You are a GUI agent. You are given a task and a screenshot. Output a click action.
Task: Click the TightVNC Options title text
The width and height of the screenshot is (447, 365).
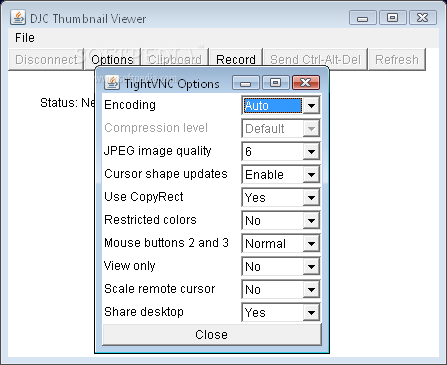point(172,84)
